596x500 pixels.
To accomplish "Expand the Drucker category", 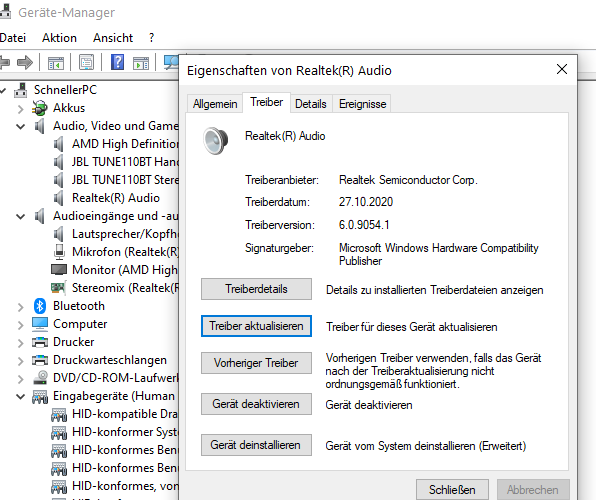I will (21, 343).
